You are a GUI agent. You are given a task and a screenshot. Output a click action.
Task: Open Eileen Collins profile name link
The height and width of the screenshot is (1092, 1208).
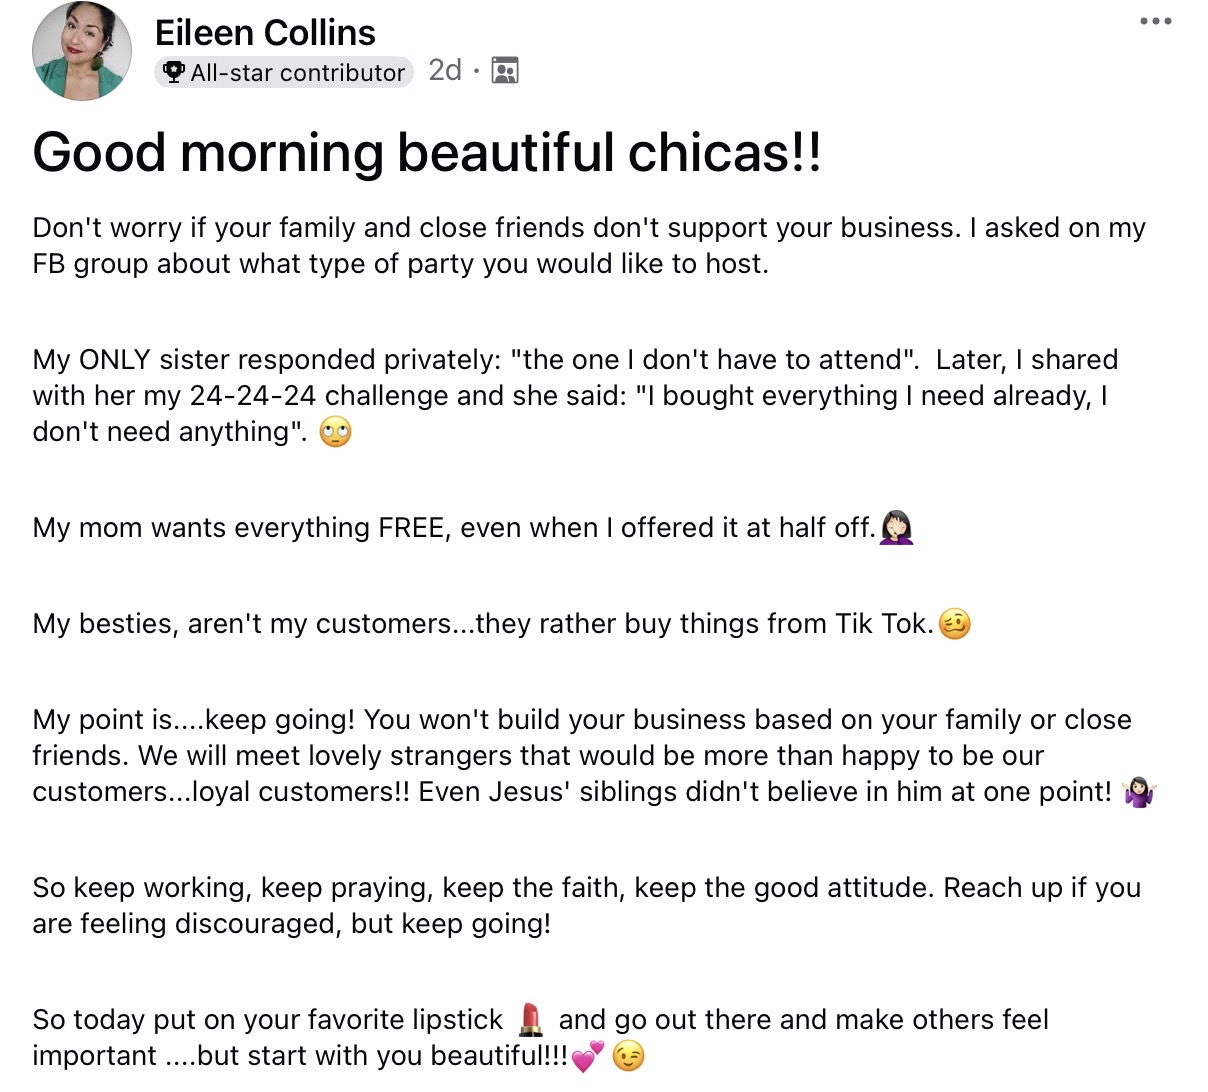click(265, 33)
